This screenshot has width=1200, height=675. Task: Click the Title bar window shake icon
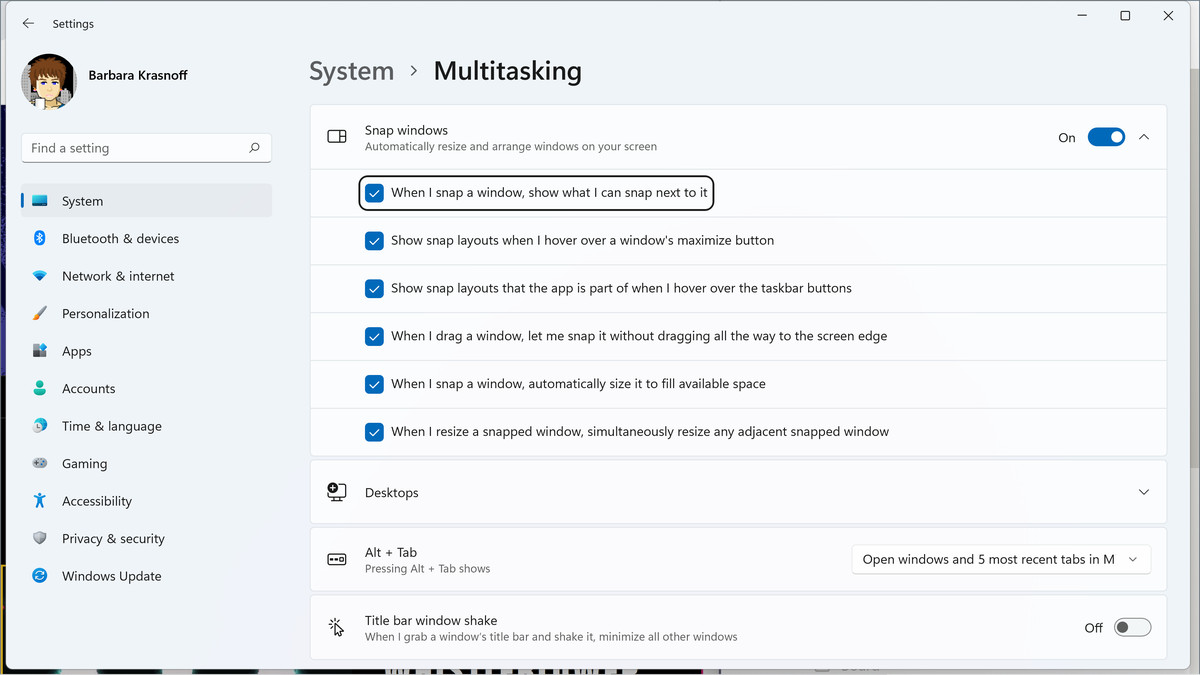coord(336,627)
